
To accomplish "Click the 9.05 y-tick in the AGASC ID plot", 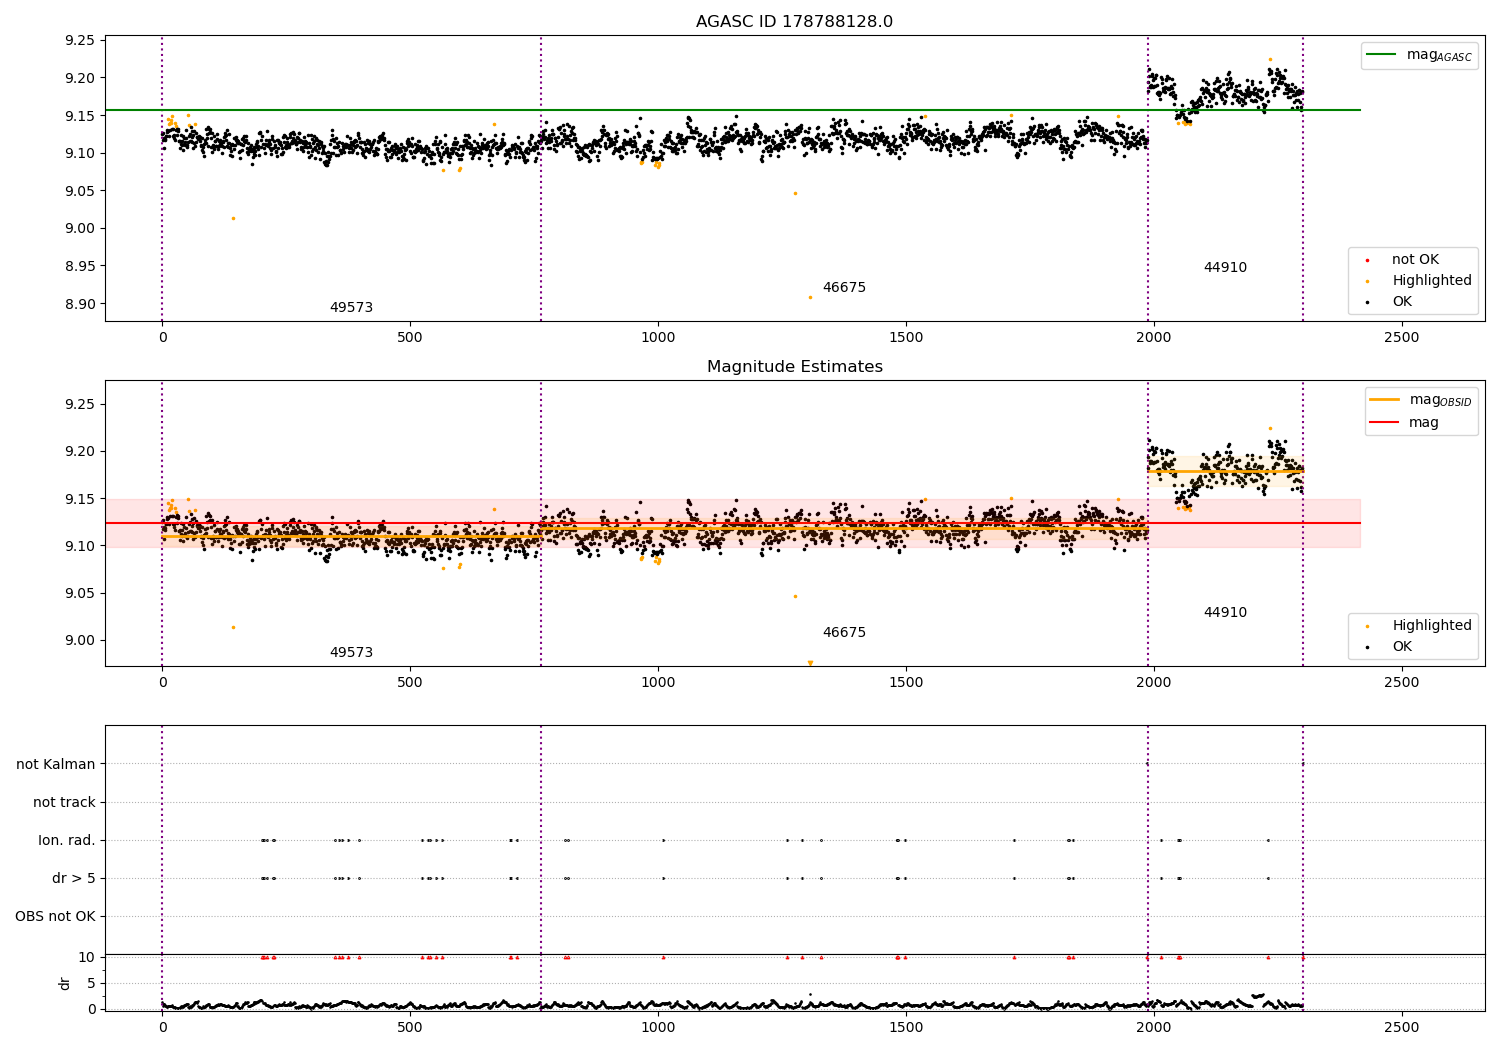I will click(80, 191).
